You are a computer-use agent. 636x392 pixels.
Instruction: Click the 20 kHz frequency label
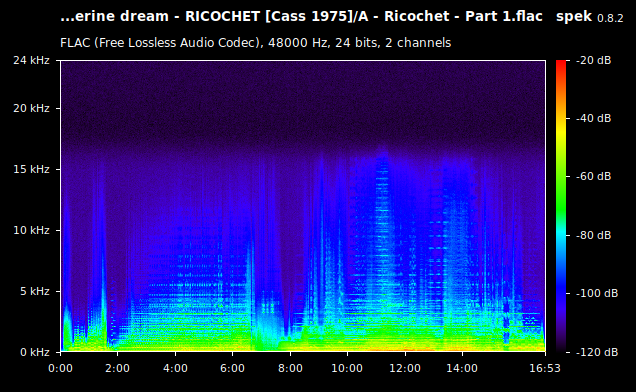point(31,108)
